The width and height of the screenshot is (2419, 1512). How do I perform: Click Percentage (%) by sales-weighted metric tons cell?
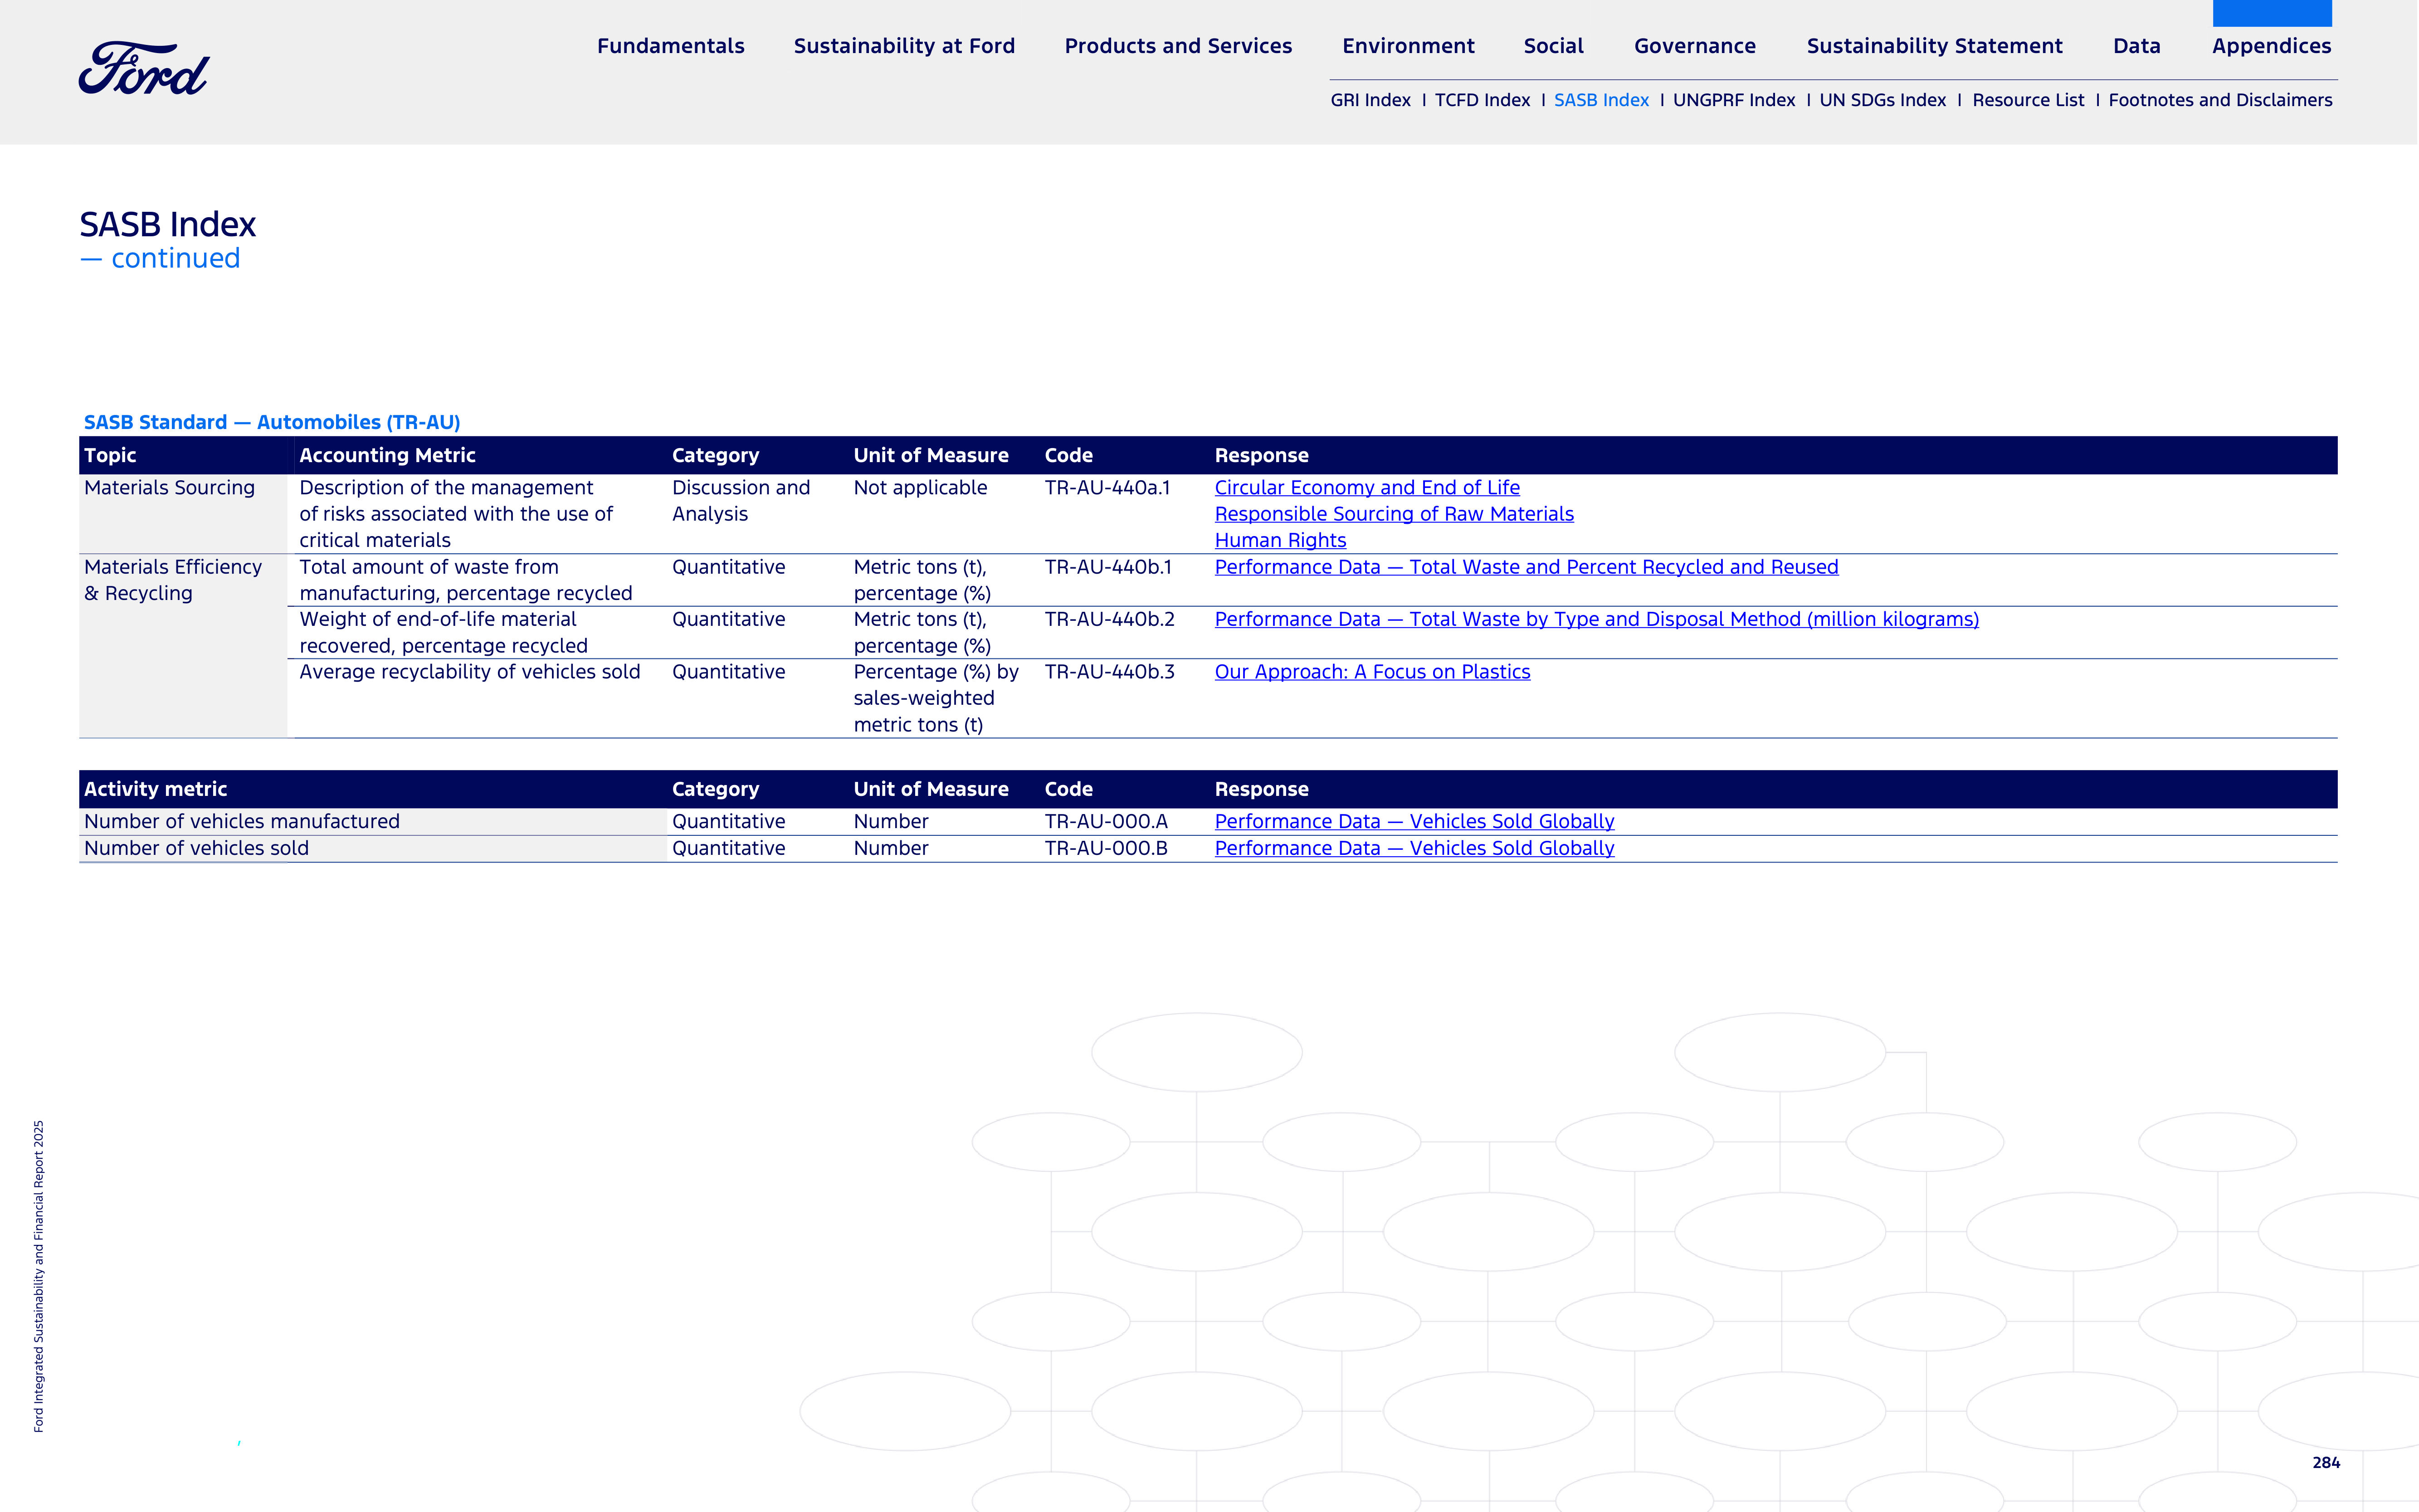(936, 698)
